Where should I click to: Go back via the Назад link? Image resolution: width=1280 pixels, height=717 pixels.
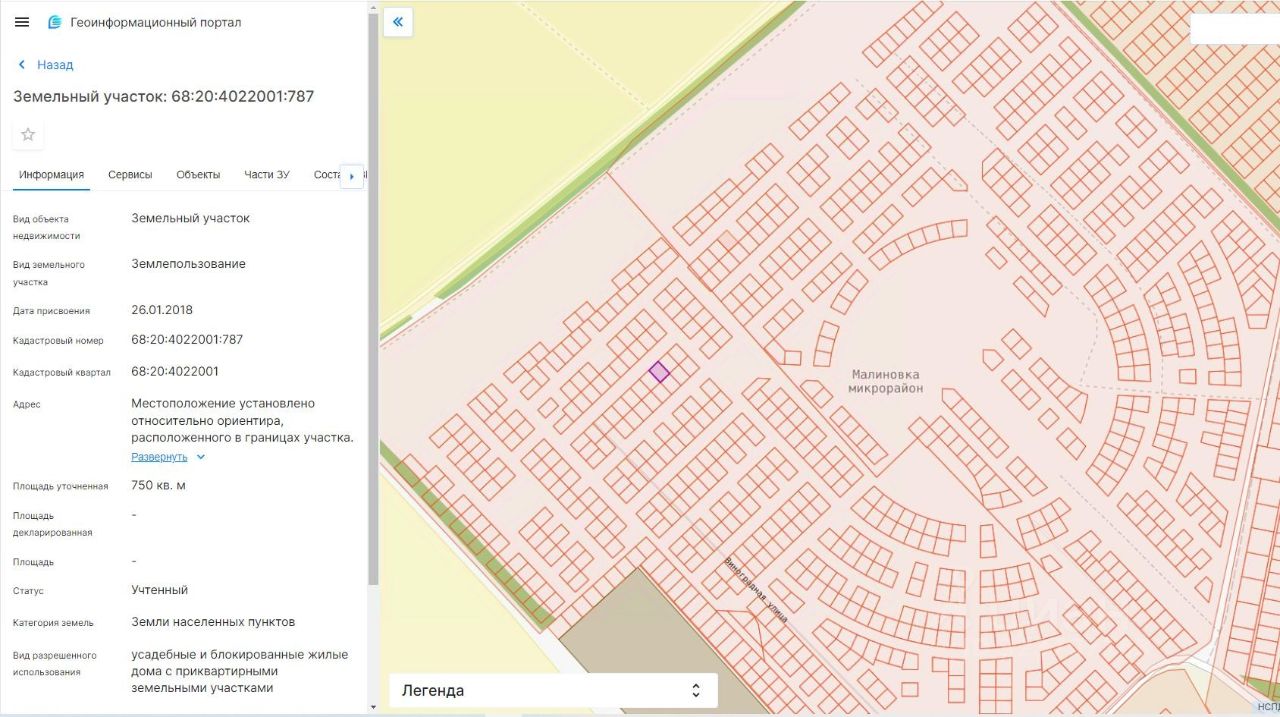[55, 65]
